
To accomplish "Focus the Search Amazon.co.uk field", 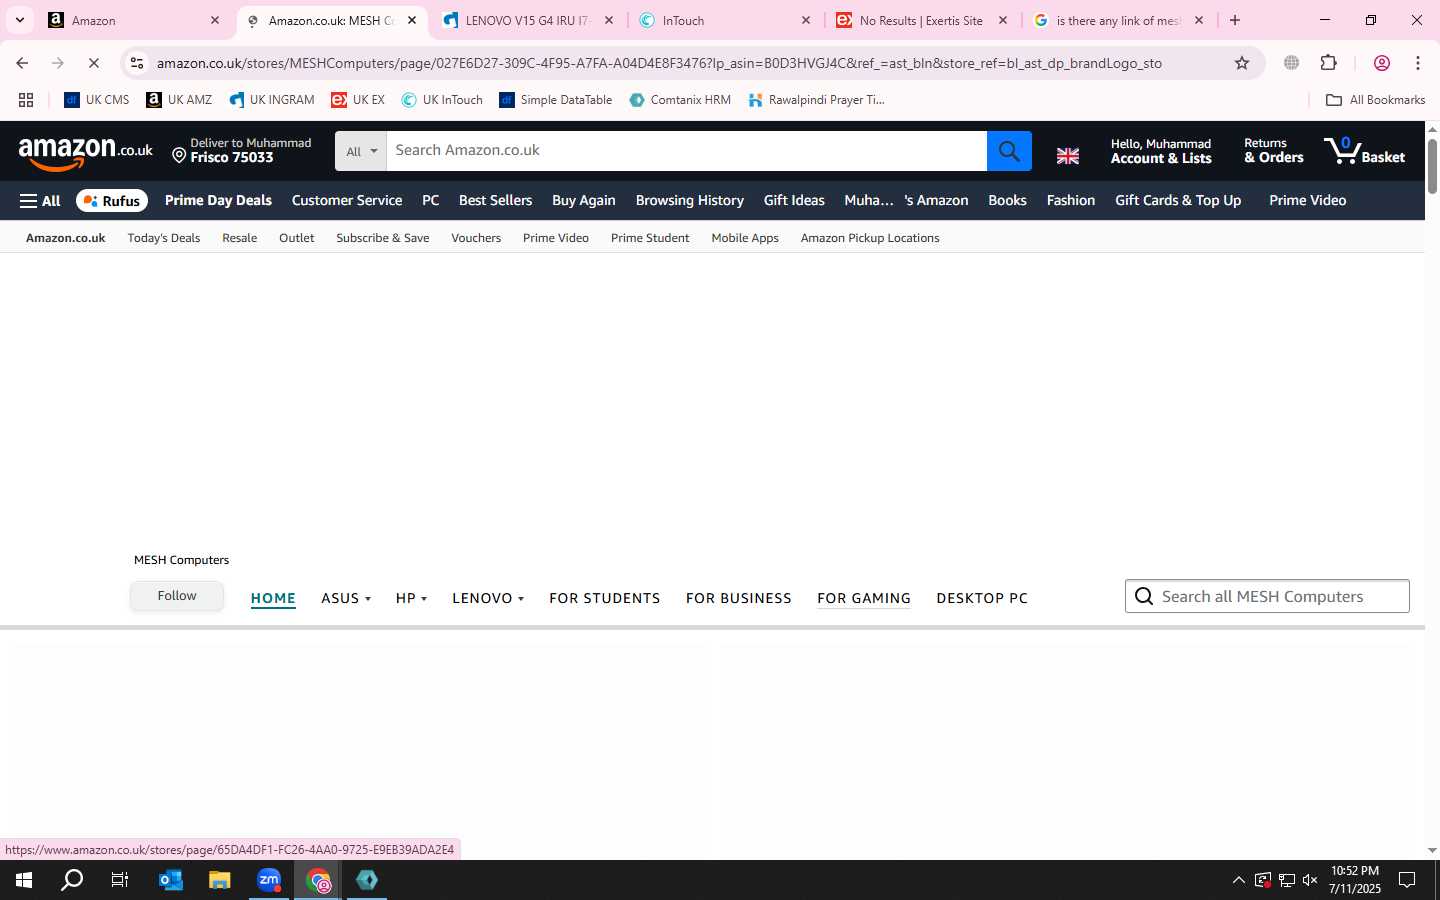I will [x=687, y=151].
